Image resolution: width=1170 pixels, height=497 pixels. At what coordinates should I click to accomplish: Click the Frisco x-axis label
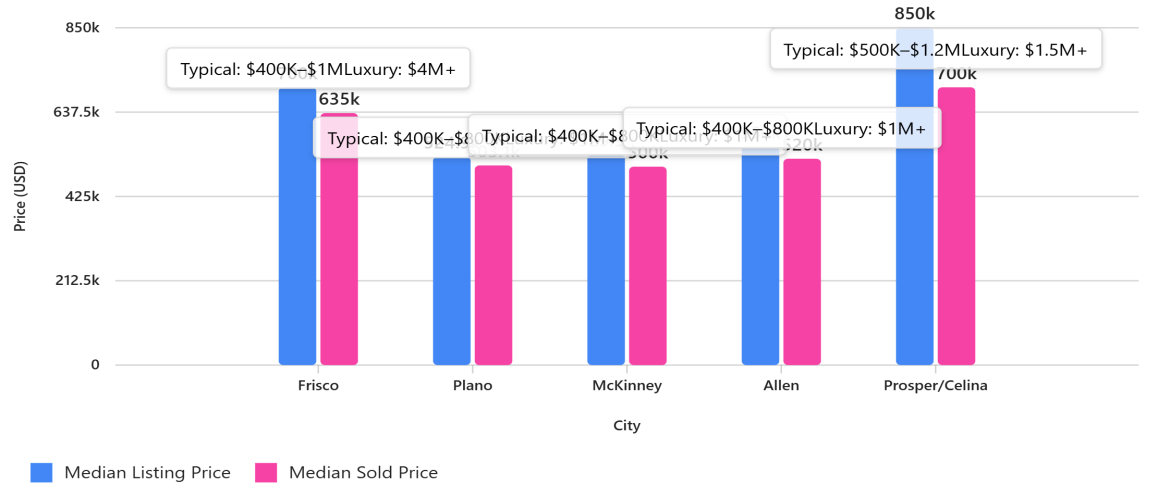click(318, 386)
